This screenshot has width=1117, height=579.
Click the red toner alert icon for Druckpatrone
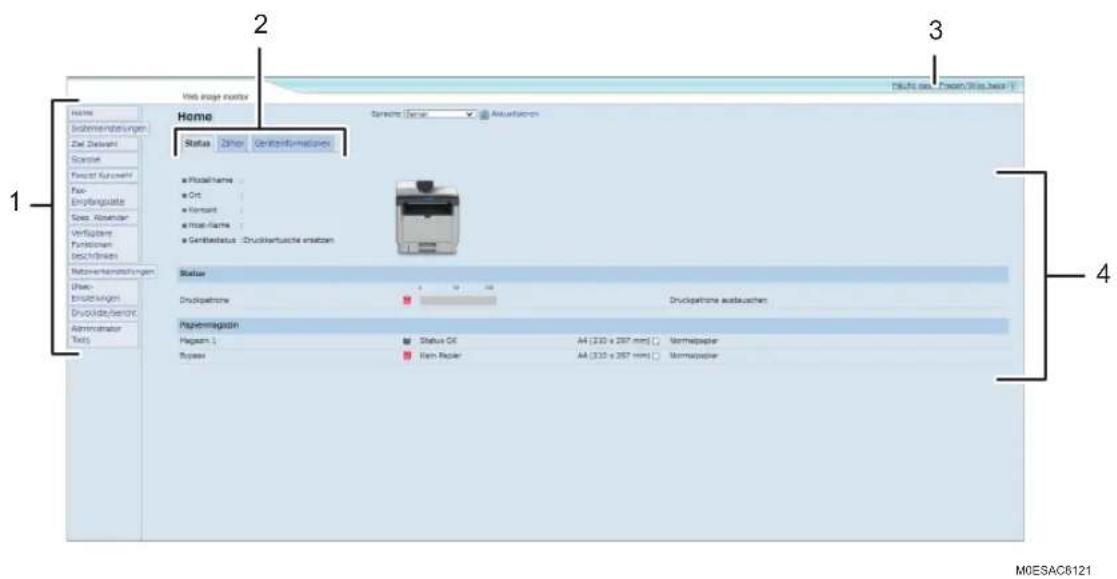click(407, 301)
